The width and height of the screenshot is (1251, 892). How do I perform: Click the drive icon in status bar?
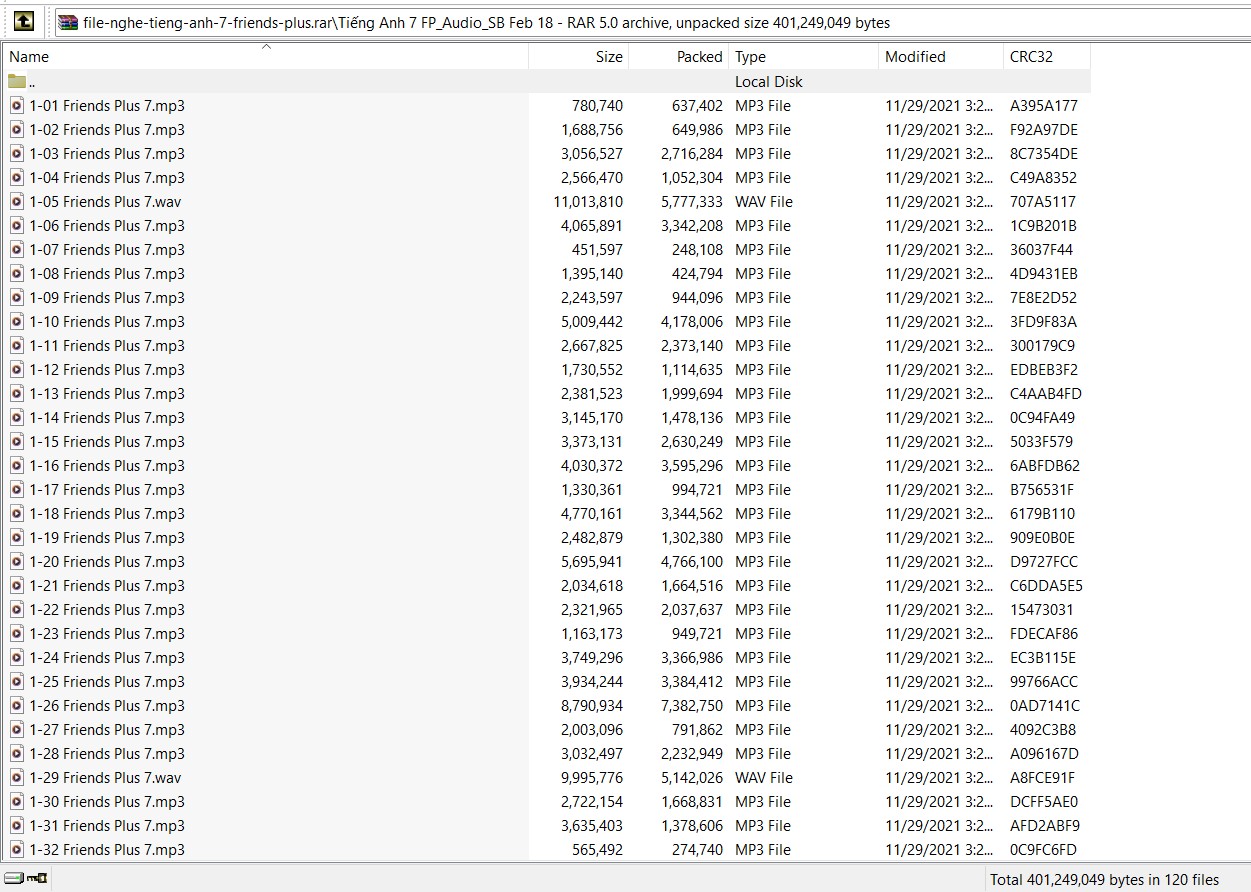pyautogui.click(x=14, y=879)
